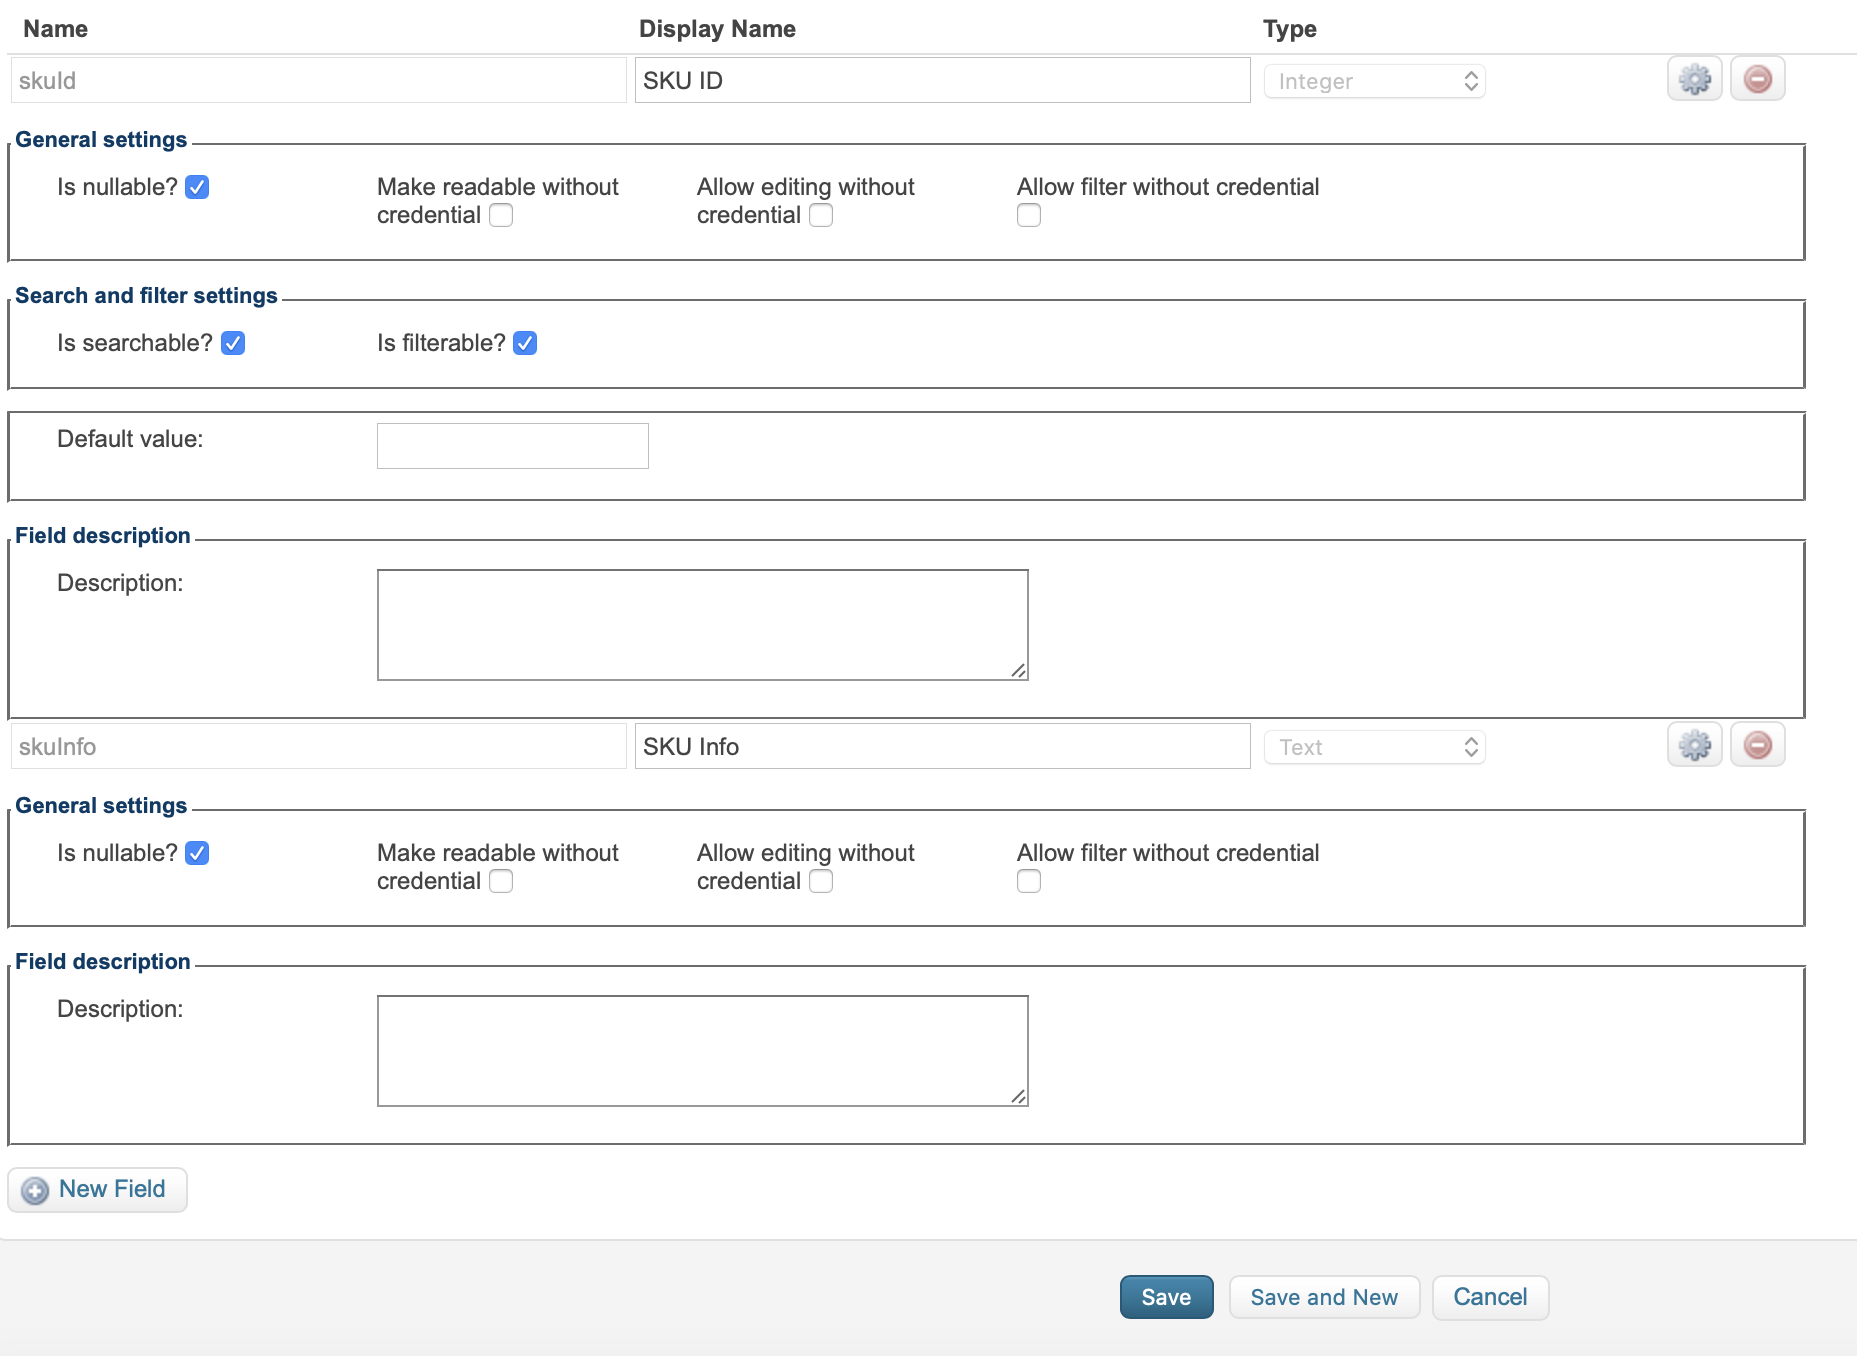Viewport: 1857px width, 1356px height.
Task: Enable Allow editing without credential for skuId
Action: (821, 215)
